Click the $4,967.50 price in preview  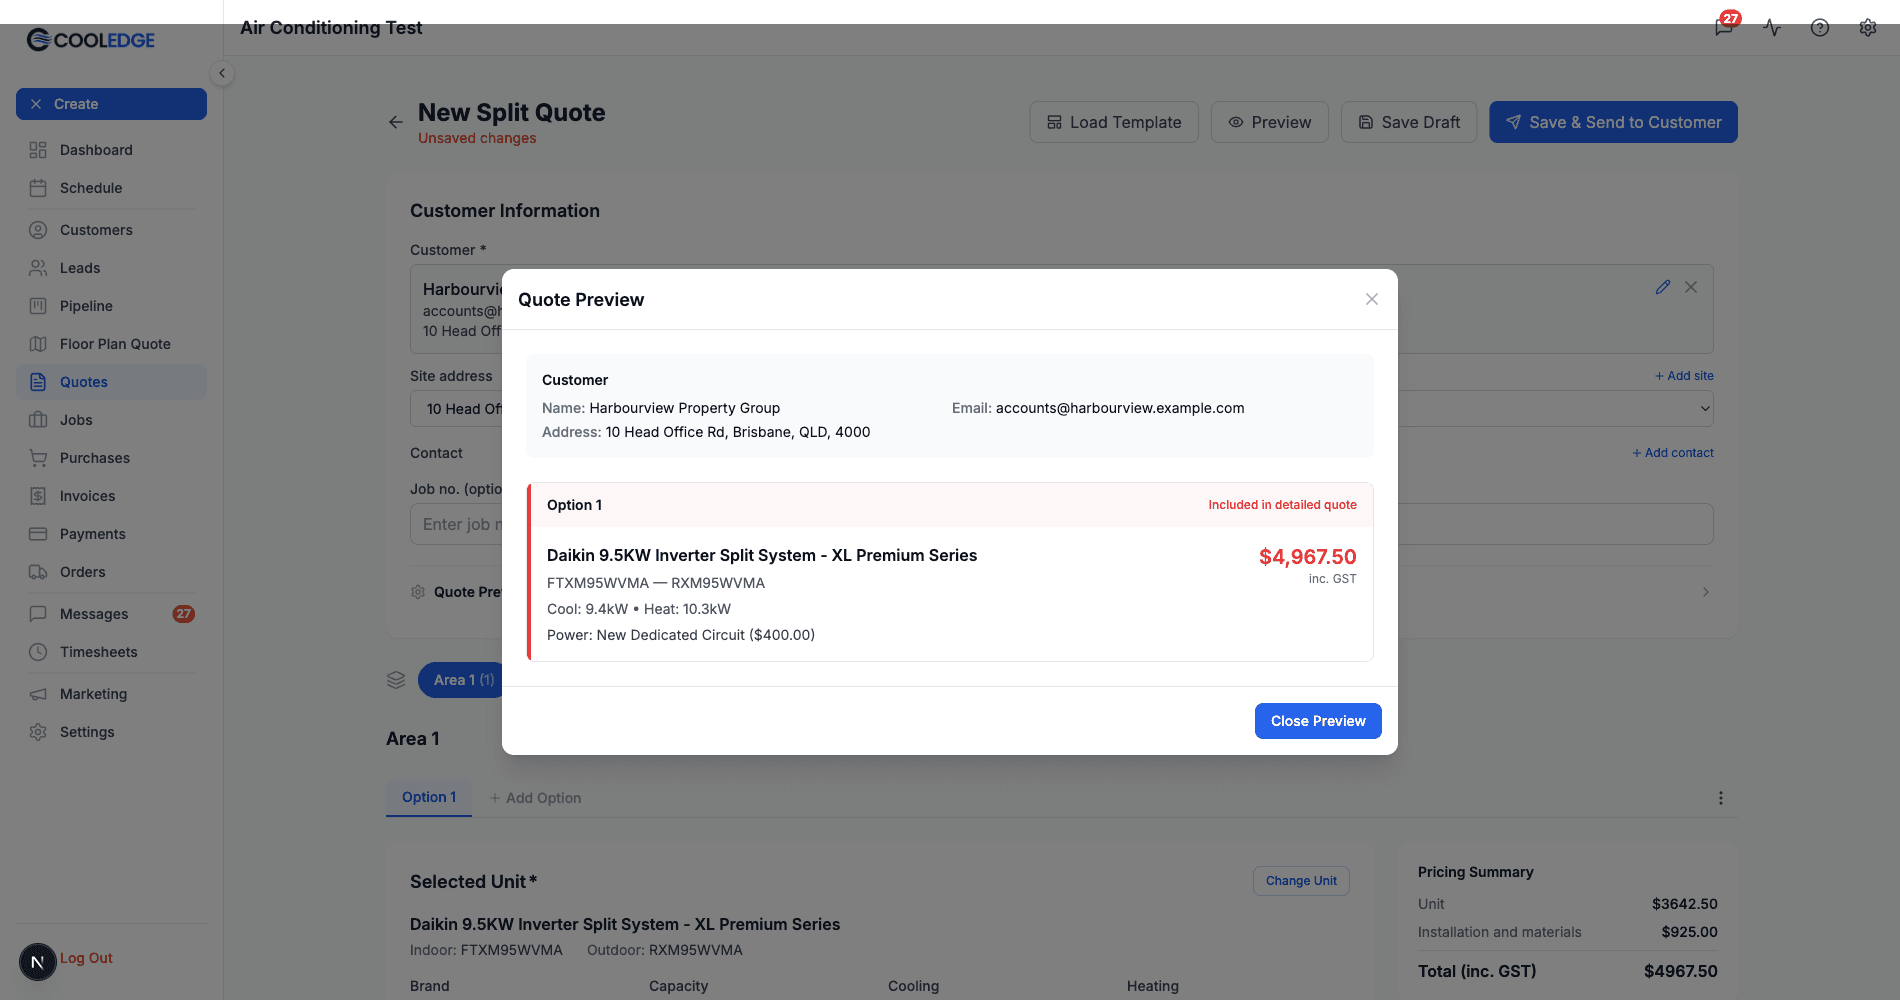[1308, 557]
